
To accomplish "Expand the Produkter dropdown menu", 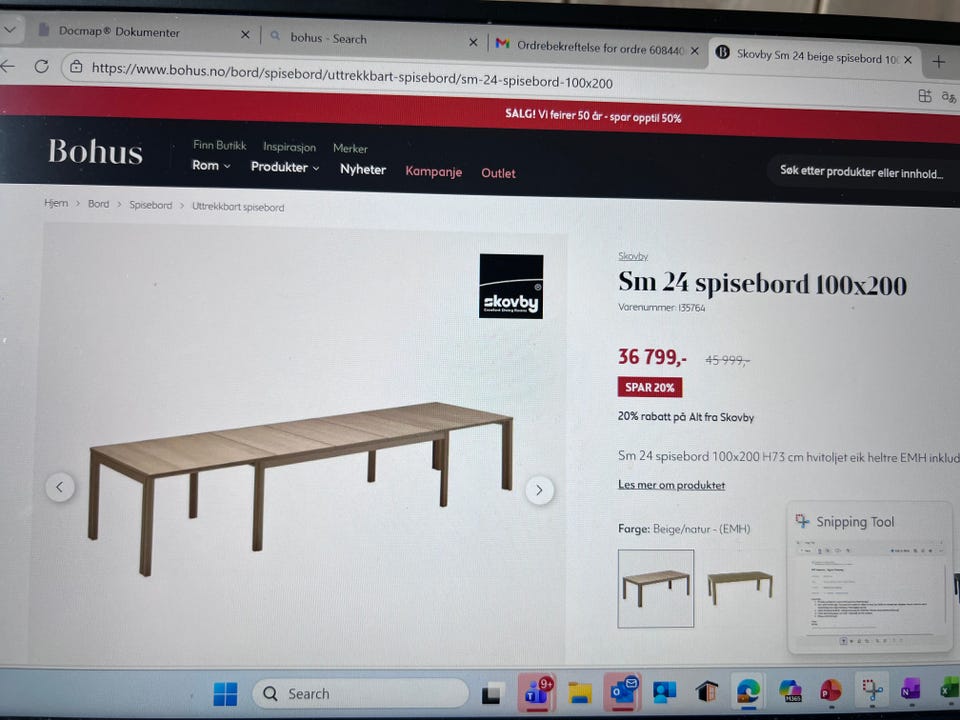I will point(285,167).
